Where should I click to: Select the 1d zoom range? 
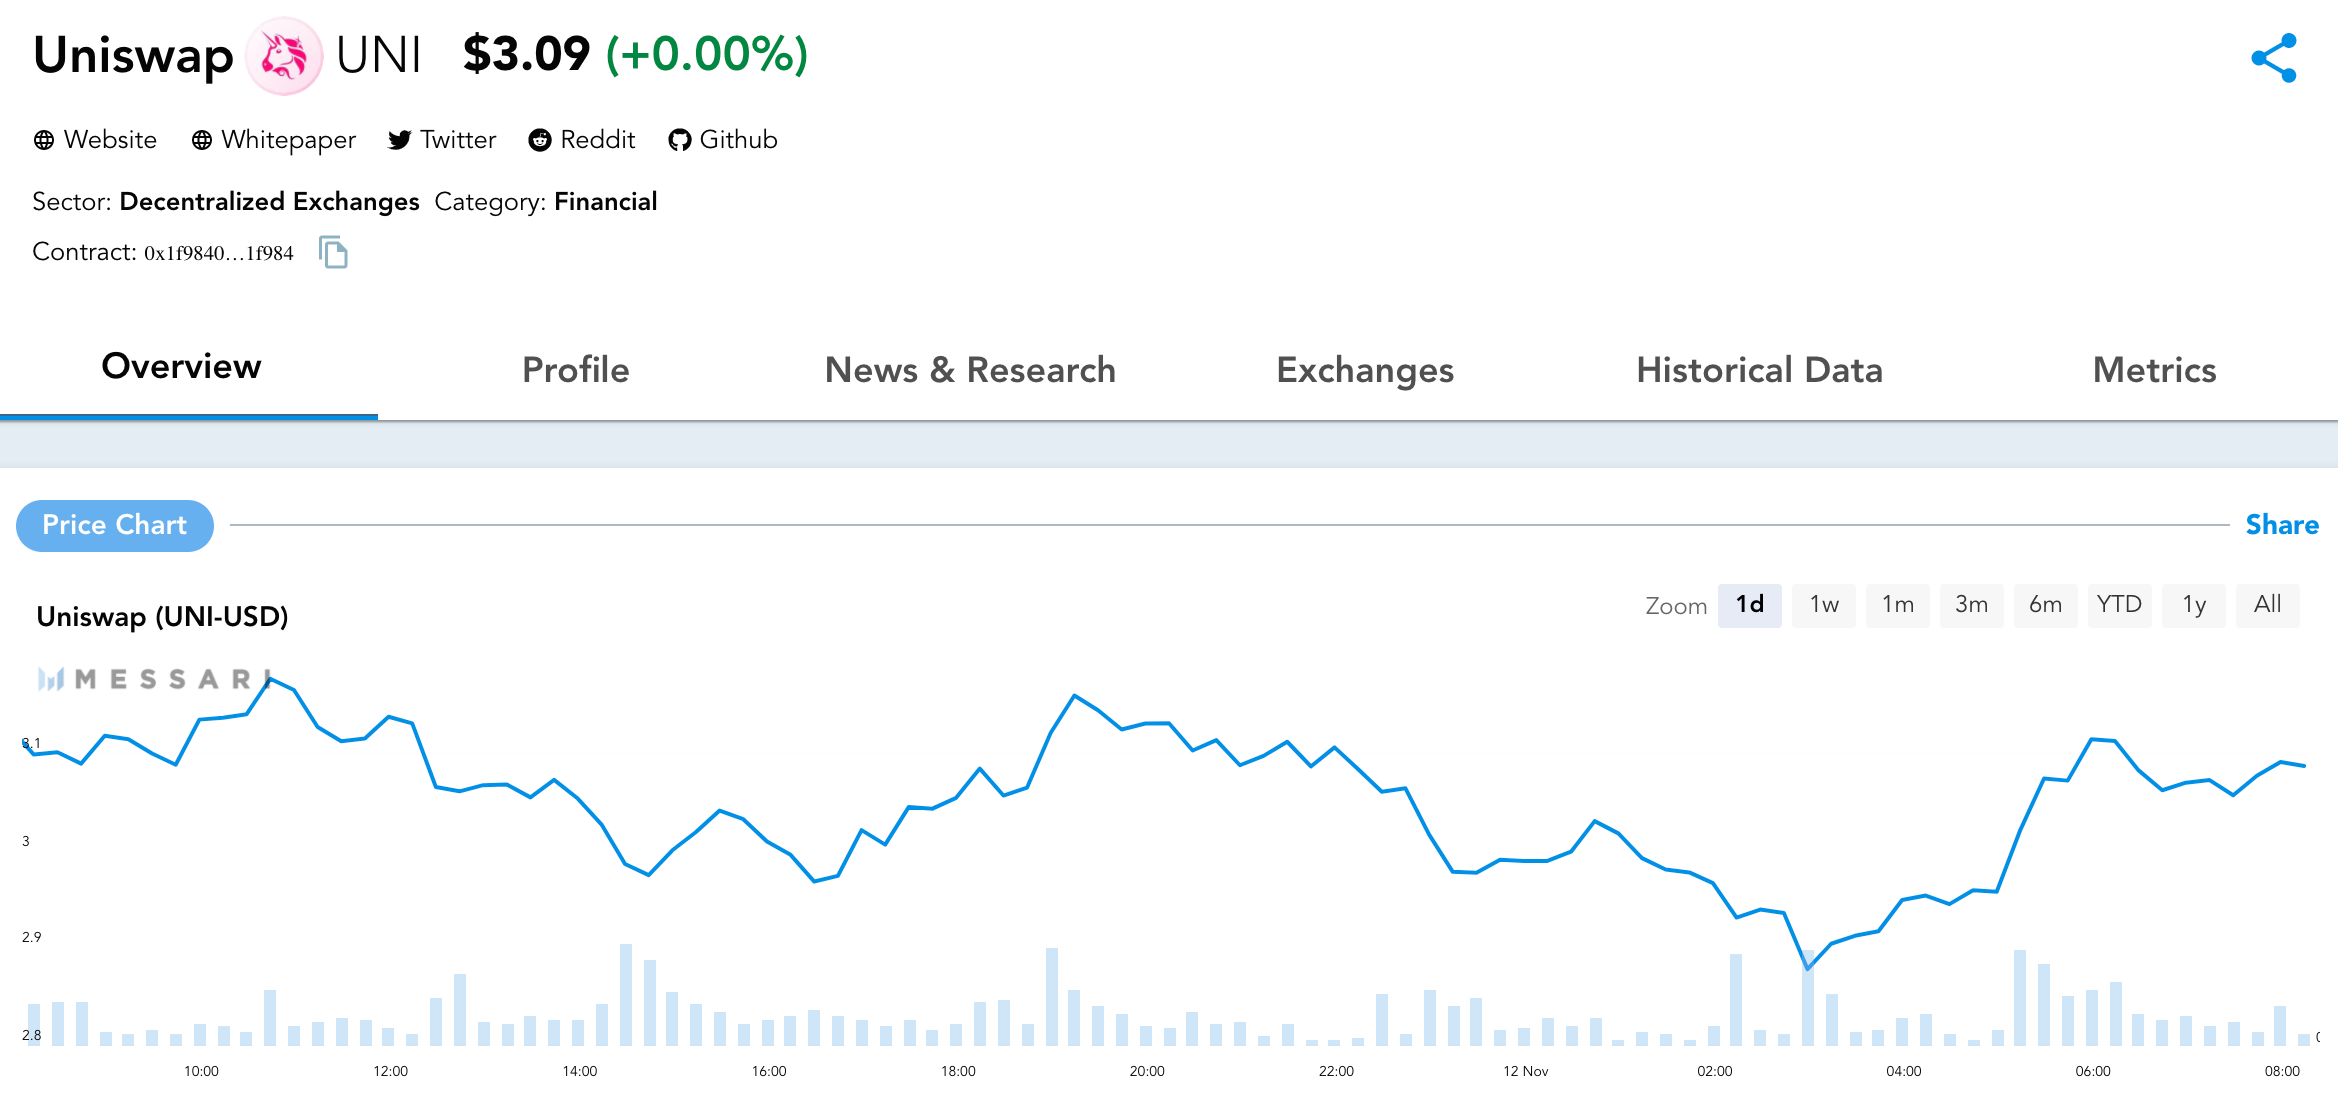(1749, 605)
